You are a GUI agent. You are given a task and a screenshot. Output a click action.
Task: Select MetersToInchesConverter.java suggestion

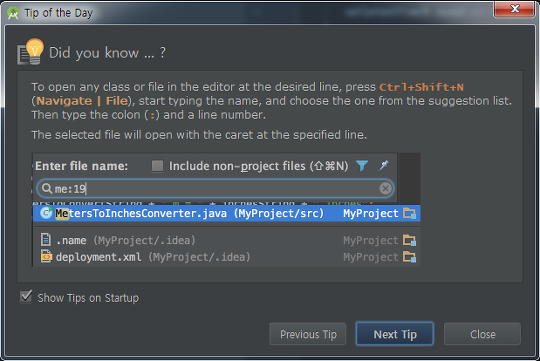[x=227, y=213]
